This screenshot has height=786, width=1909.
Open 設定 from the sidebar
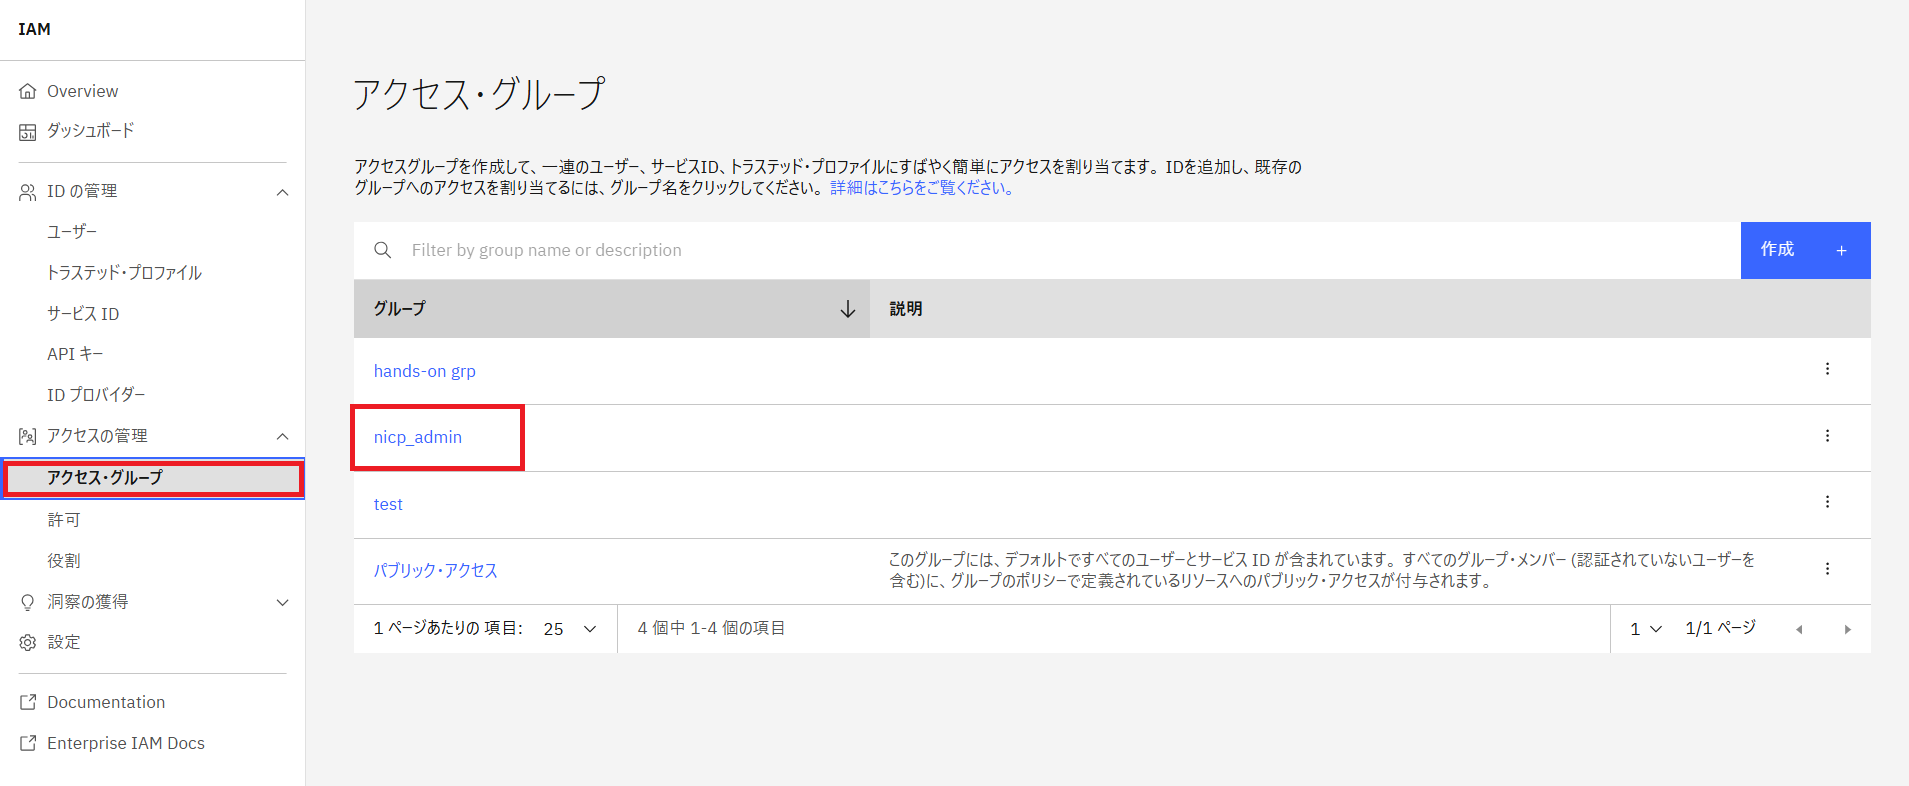[63, 642]
